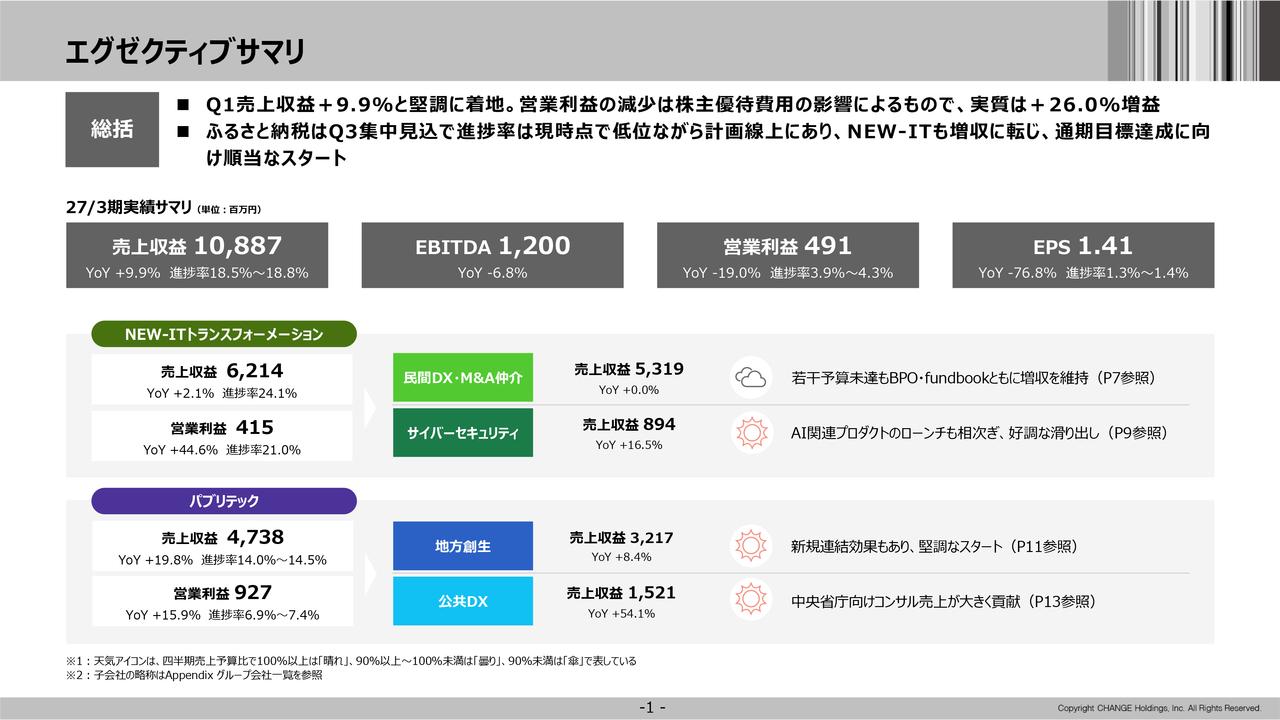This screenshot has height=720, width=1280.
Task: Click the YoY +0.0% figure
Action: [629, 391]
